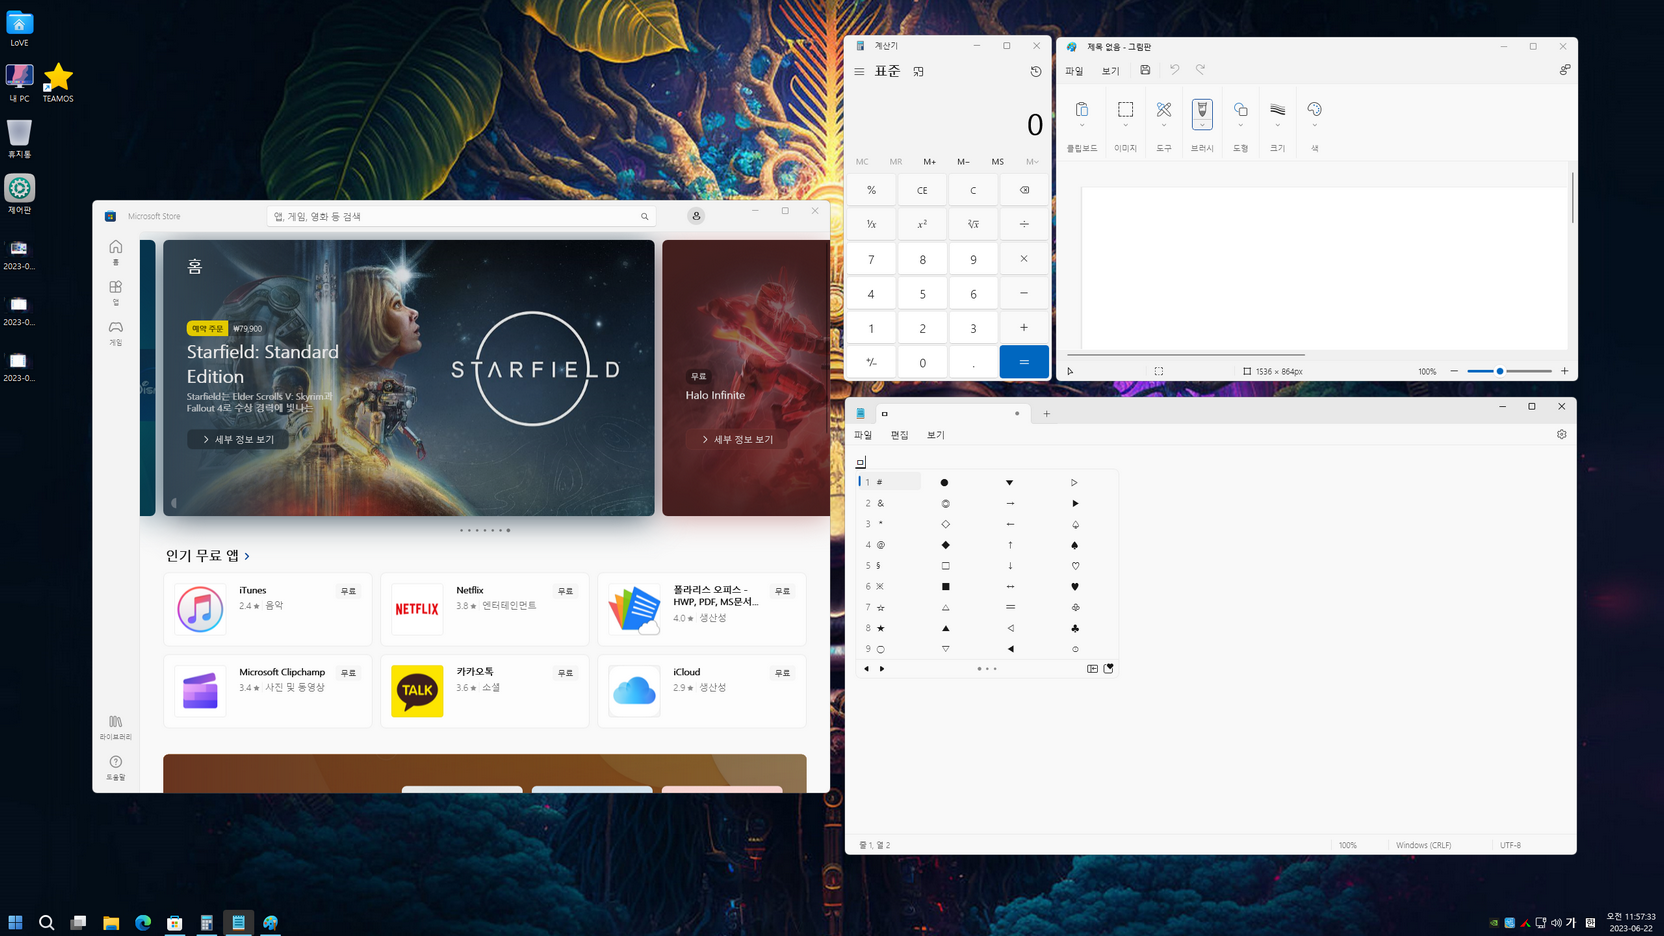Open Microsoft Edge from taskbar
1664x936 pixels.
click(143, 922)
